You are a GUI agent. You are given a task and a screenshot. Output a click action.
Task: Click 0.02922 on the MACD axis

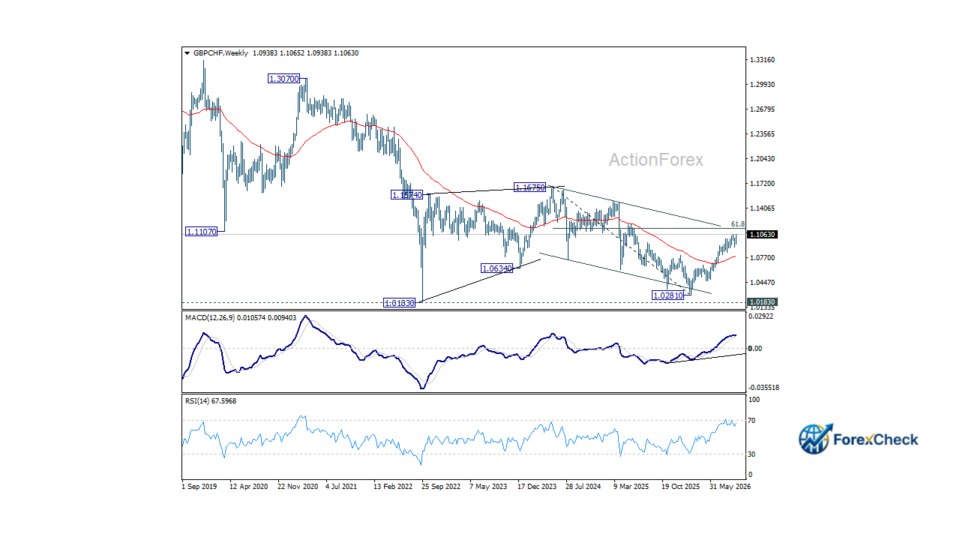(x=761, y=317)
